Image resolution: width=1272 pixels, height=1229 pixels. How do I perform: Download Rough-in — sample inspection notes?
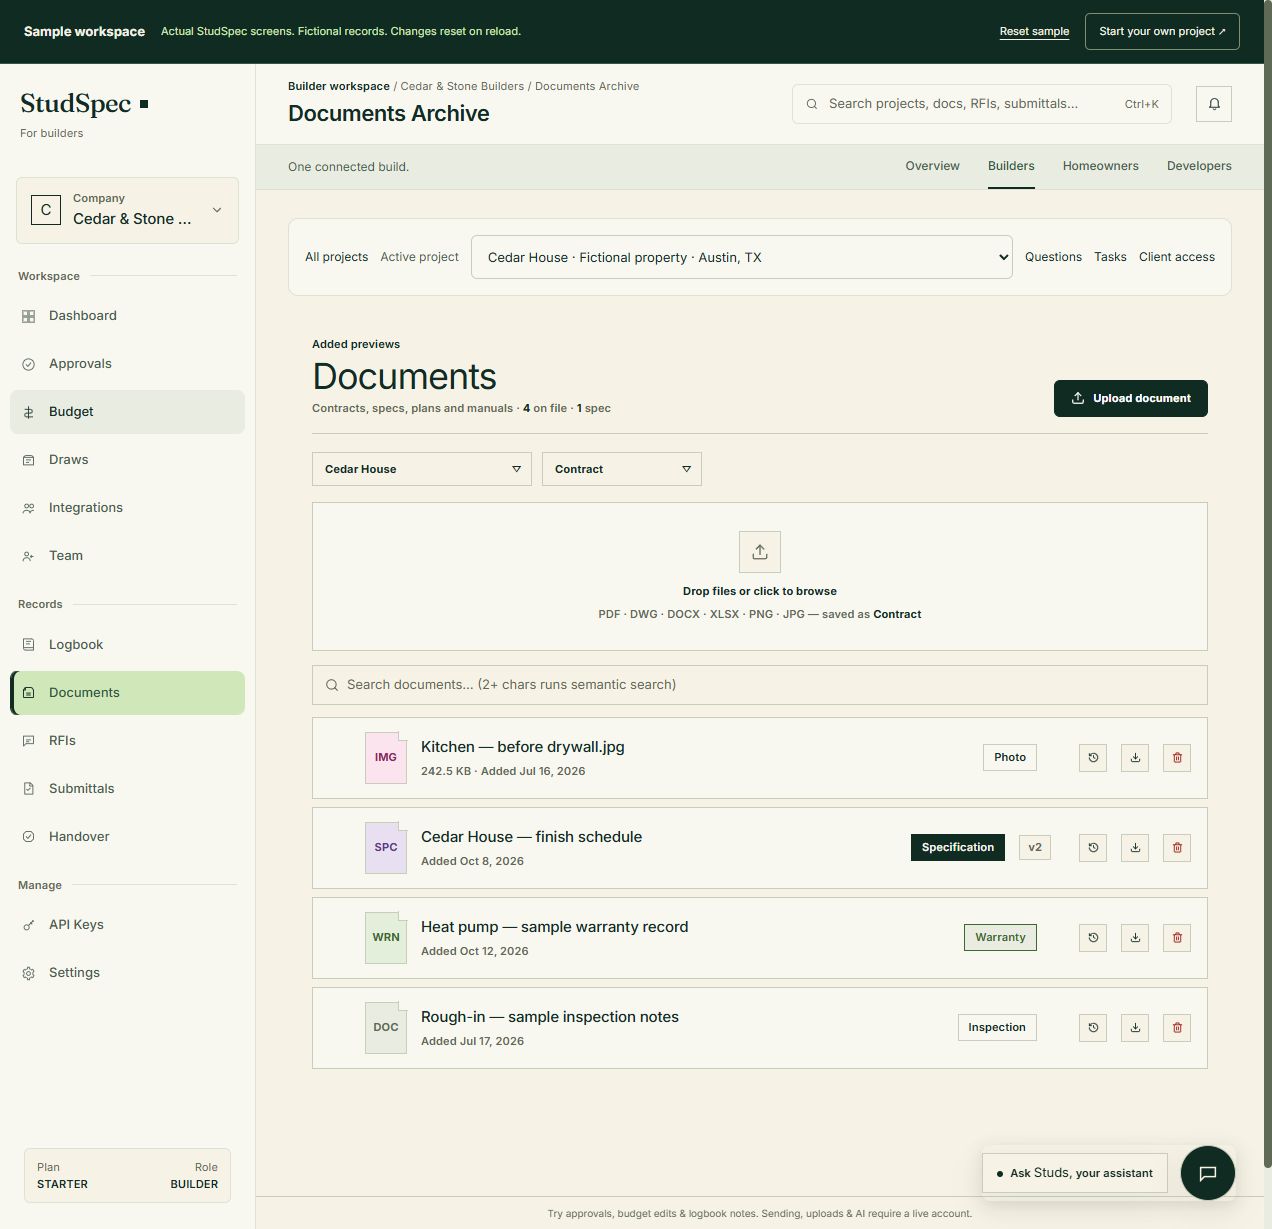point(1135,1028)
